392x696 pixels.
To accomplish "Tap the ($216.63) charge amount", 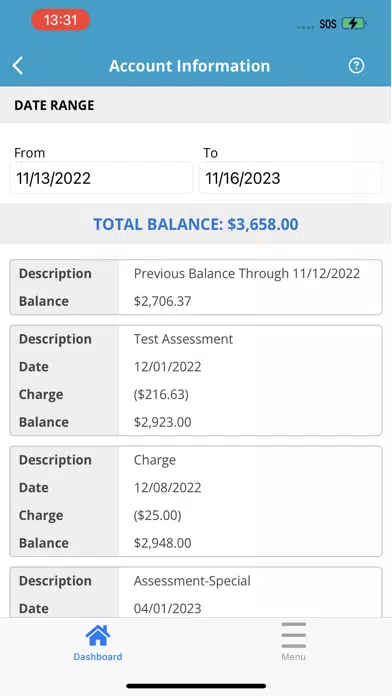I will 161,394.
